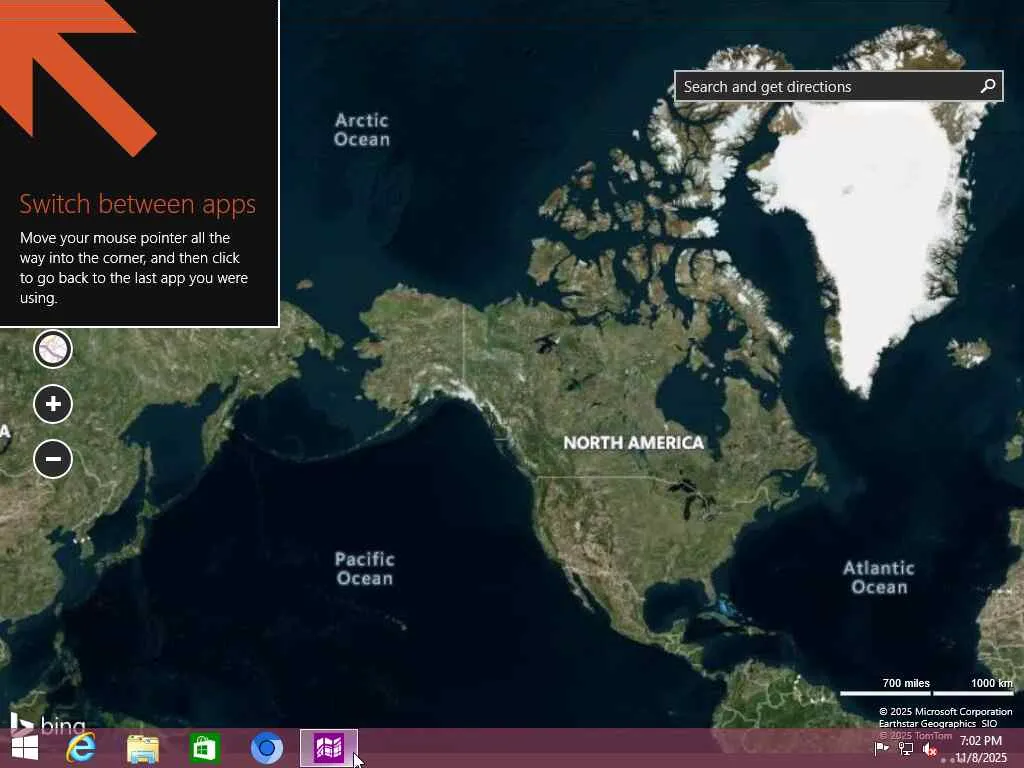Screen dimensions: 1024x768
Task: Select the Maps app taskbar icon
Action: [x=328, y=748]
